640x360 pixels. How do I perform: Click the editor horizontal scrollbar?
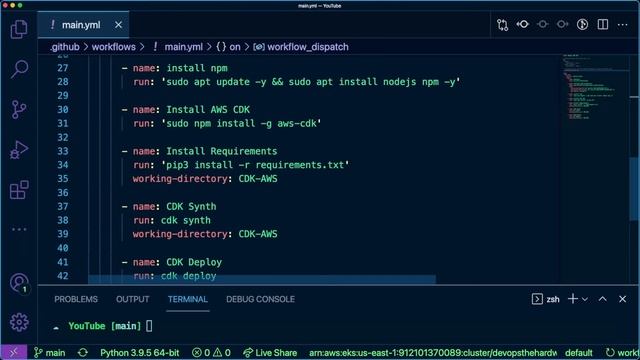[262, 280]
